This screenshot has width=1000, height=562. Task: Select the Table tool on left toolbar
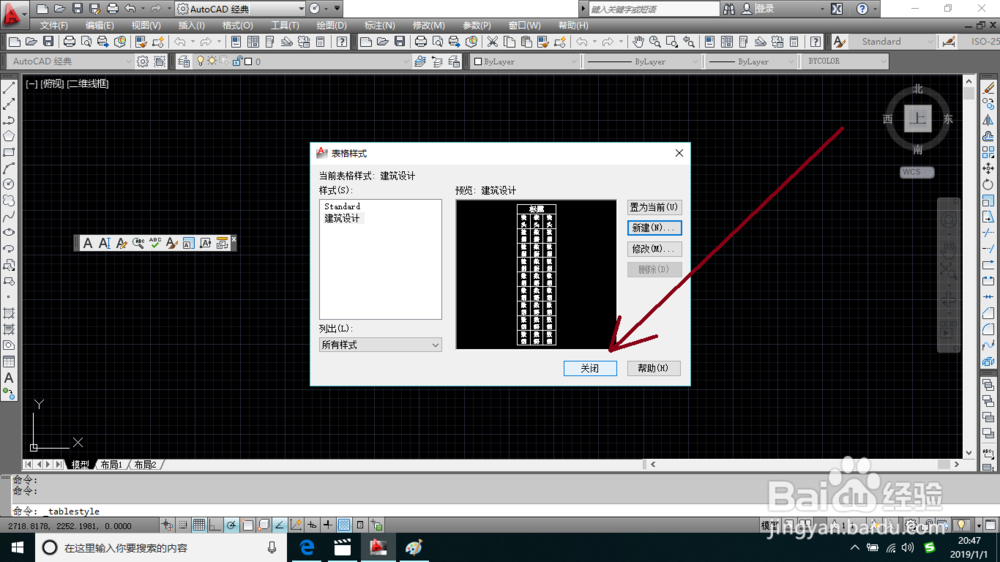[x=9, y=362]
